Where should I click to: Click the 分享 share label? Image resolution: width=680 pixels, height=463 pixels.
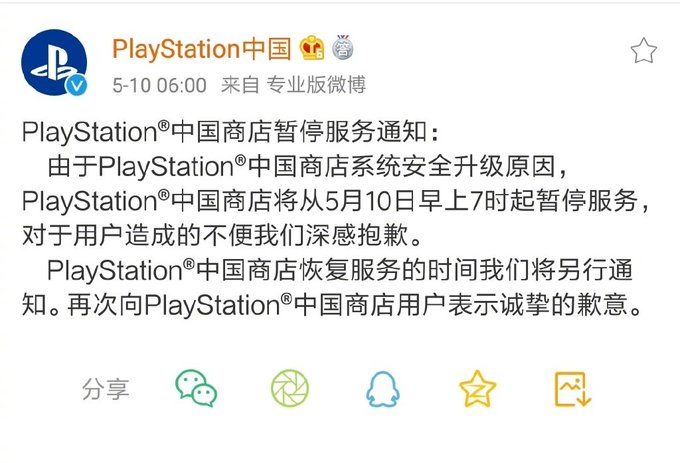pos(106,389)
